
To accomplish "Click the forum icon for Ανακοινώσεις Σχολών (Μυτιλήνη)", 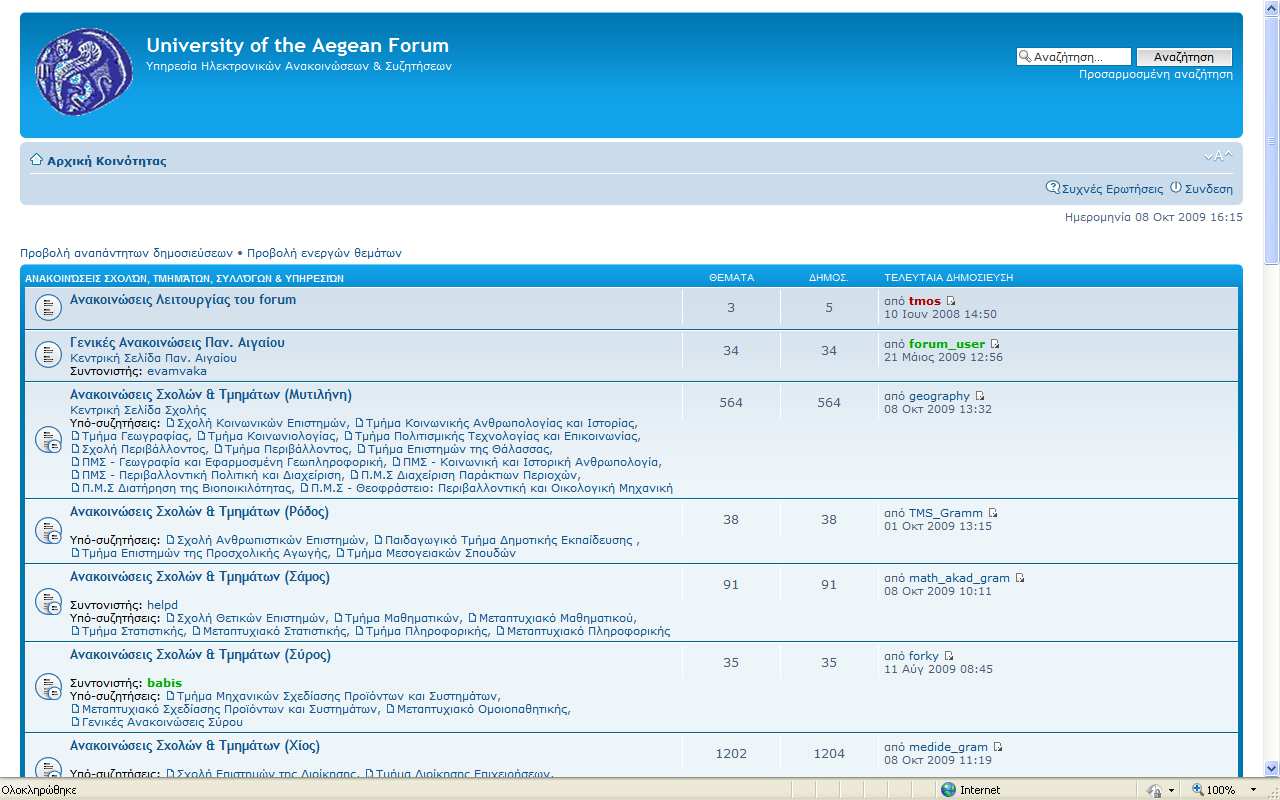I will (49, 440).
